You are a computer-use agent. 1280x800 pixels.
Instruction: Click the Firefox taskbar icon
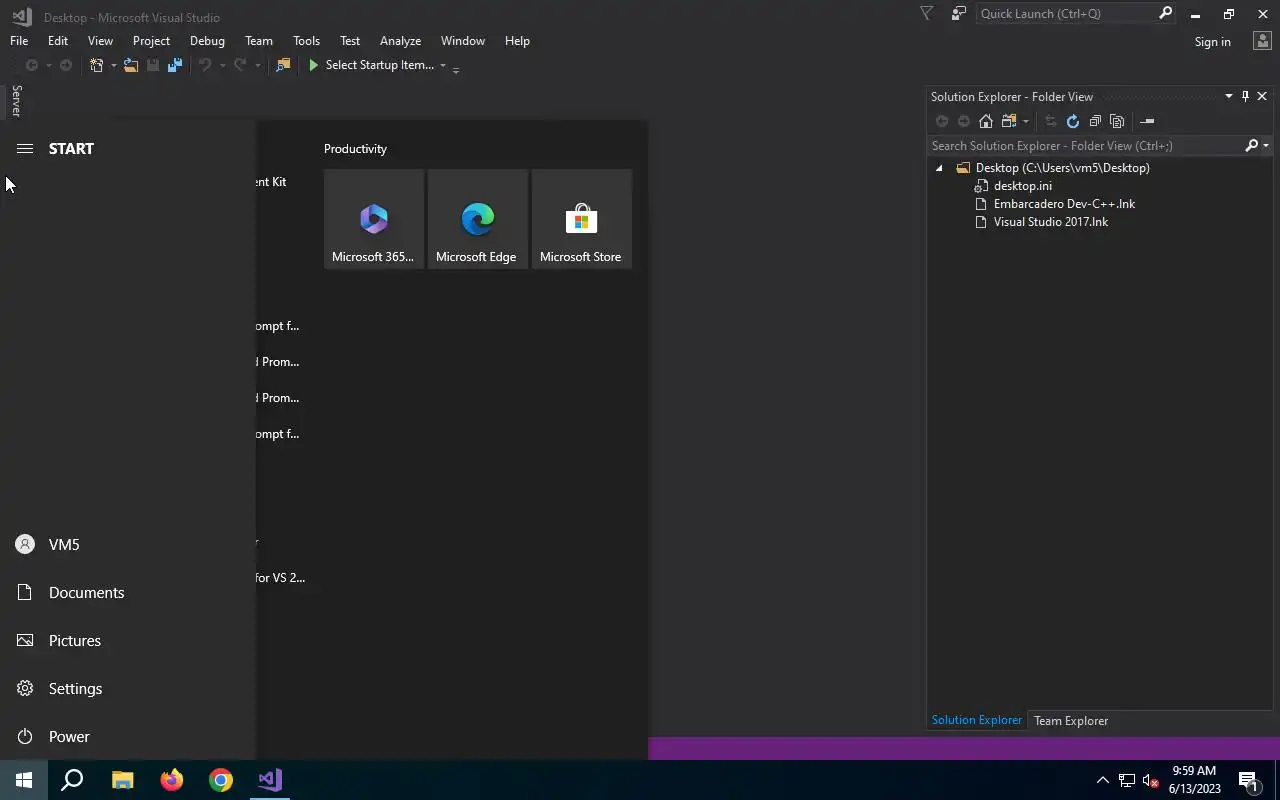coord(172,780)
